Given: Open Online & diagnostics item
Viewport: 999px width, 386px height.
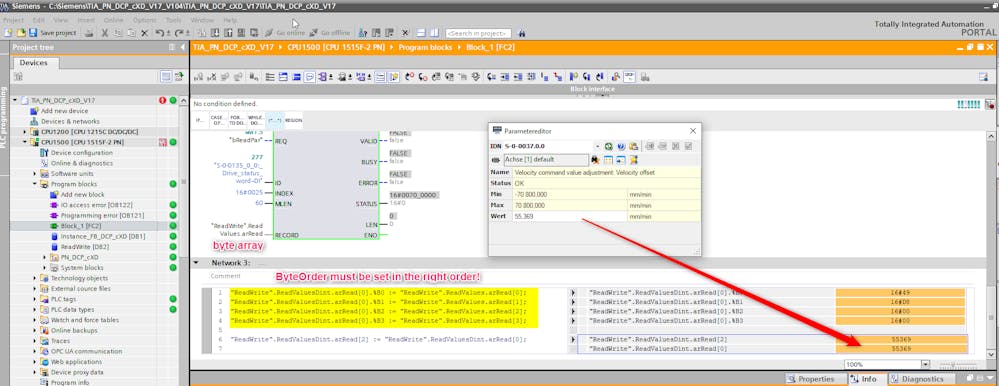Looking at the screenshot, I should 82,163.
